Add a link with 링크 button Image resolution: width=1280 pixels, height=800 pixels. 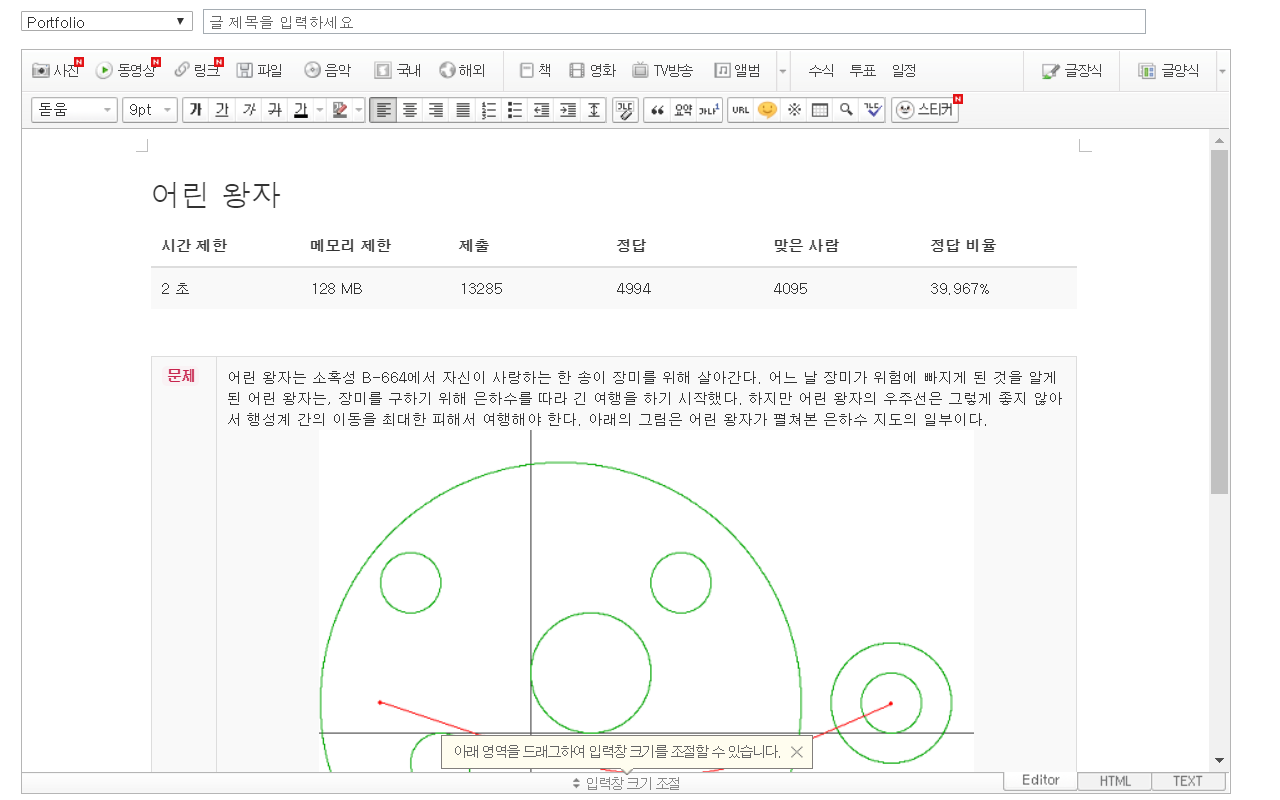[196, 71]
